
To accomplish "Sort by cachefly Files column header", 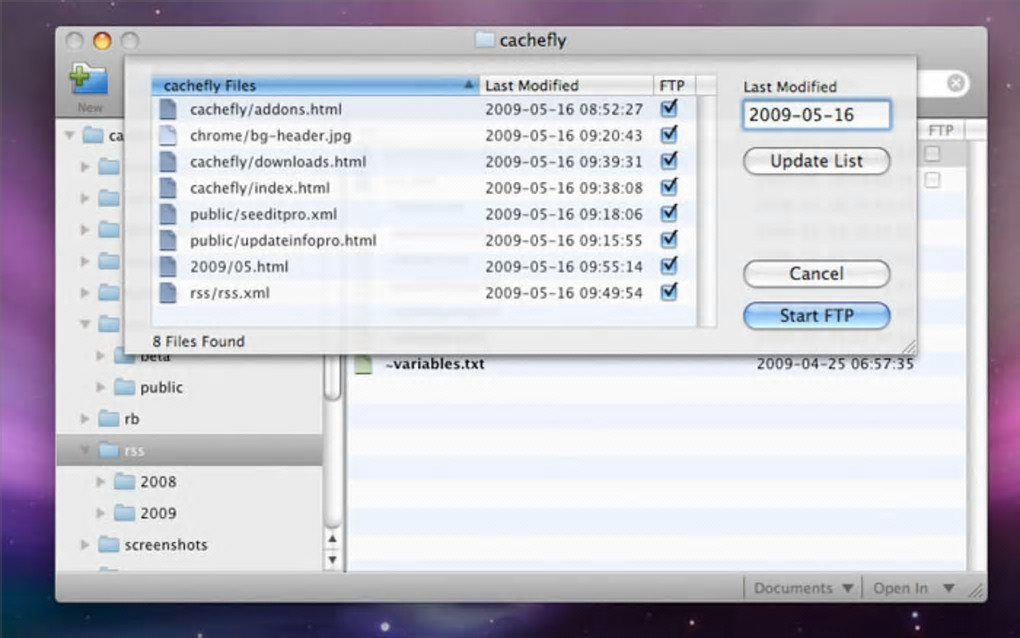I will (x=315, y=85).
